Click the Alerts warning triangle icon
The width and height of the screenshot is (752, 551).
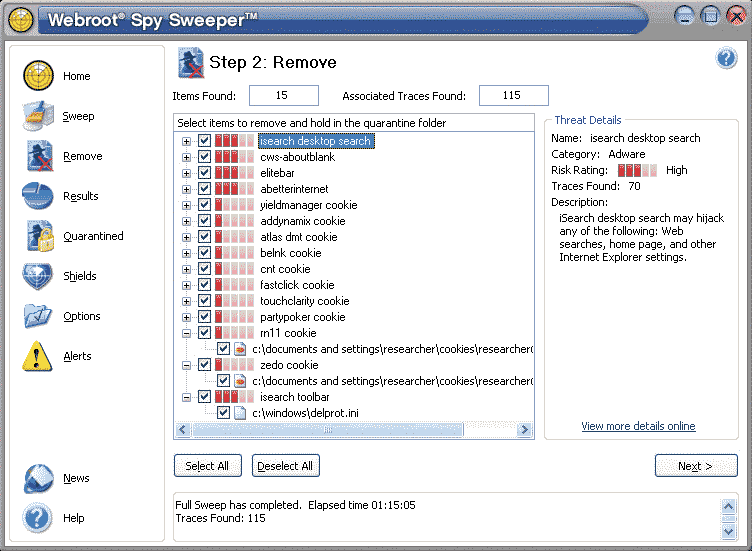point(37,356)
